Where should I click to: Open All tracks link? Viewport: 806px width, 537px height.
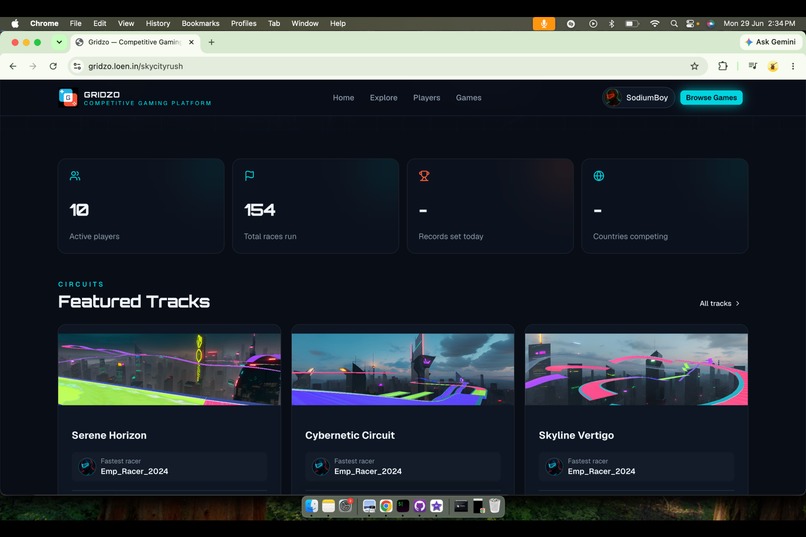(719, 304)
